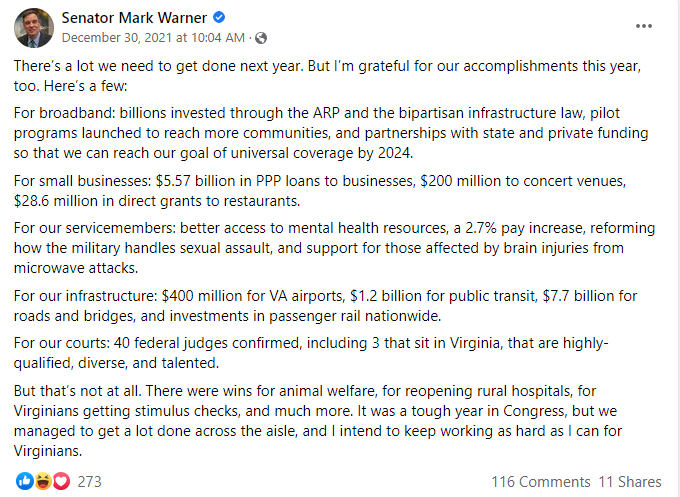This screenshot has height=497, width=680.
Task: Click the red Love heart reaction icon
Action: (x=60, y=481)
